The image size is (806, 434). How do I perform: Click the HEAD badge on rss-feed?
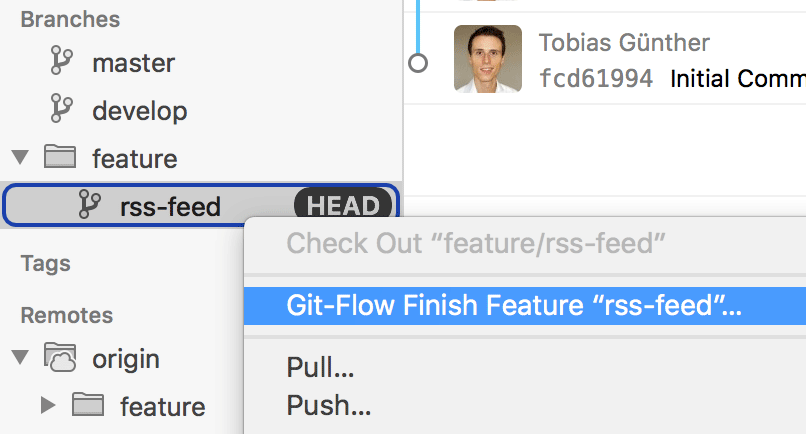click(342, 207)
